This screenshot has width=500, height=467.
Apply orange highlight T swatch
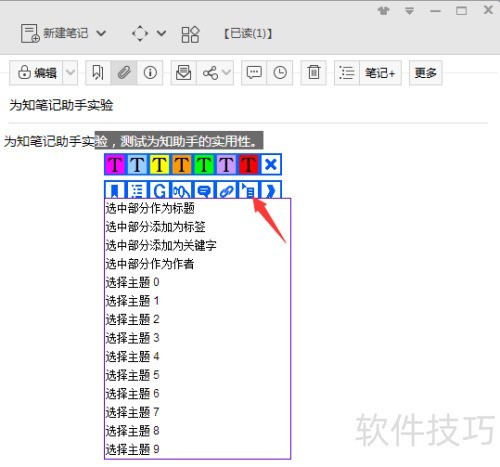(182, 164)
